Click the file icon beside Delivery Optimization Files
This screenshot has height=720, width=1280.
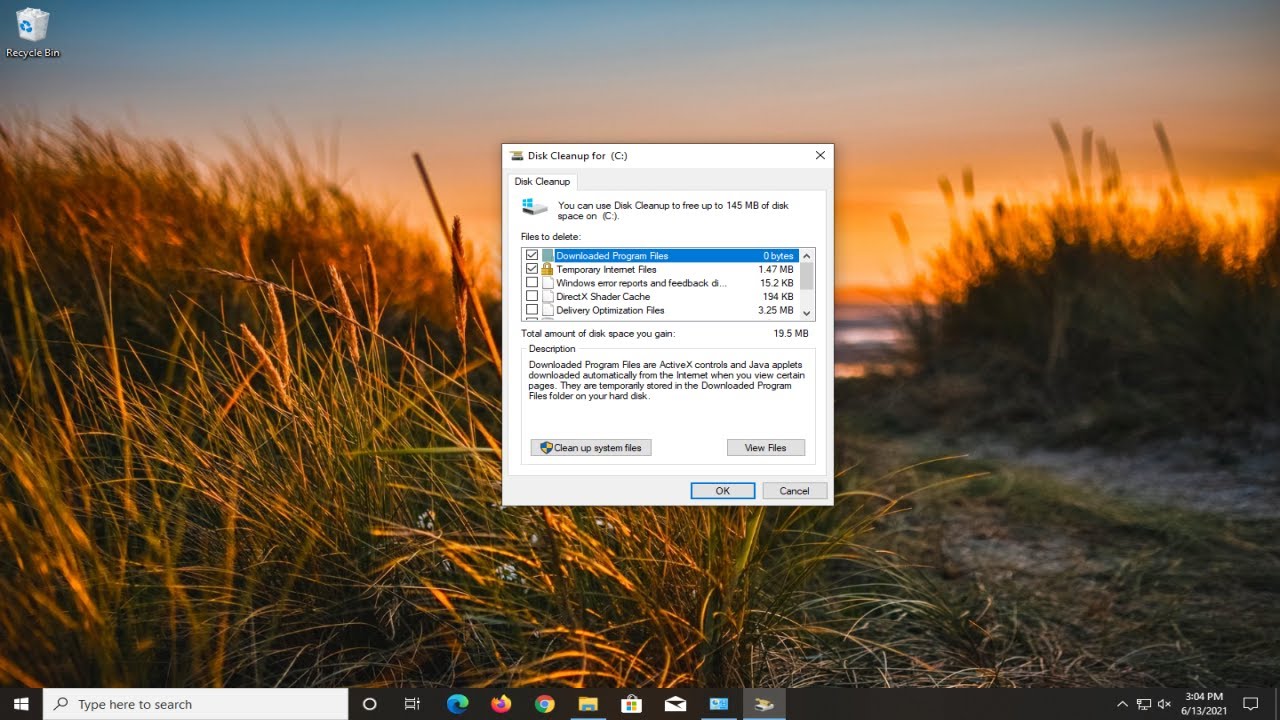coord(547,310)
